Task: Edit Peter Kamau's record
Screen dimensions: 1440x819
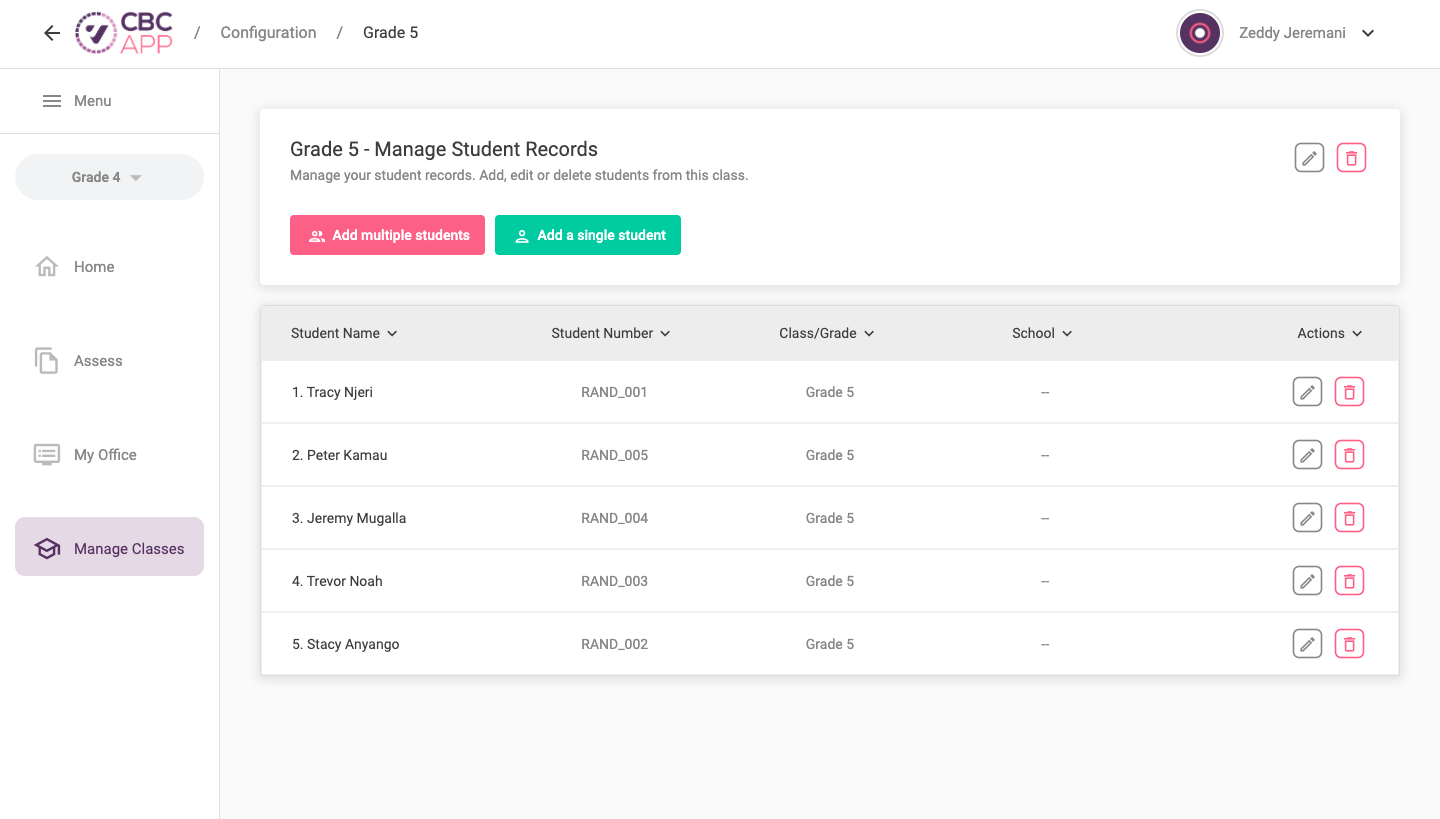Action: coord(1308,455)
